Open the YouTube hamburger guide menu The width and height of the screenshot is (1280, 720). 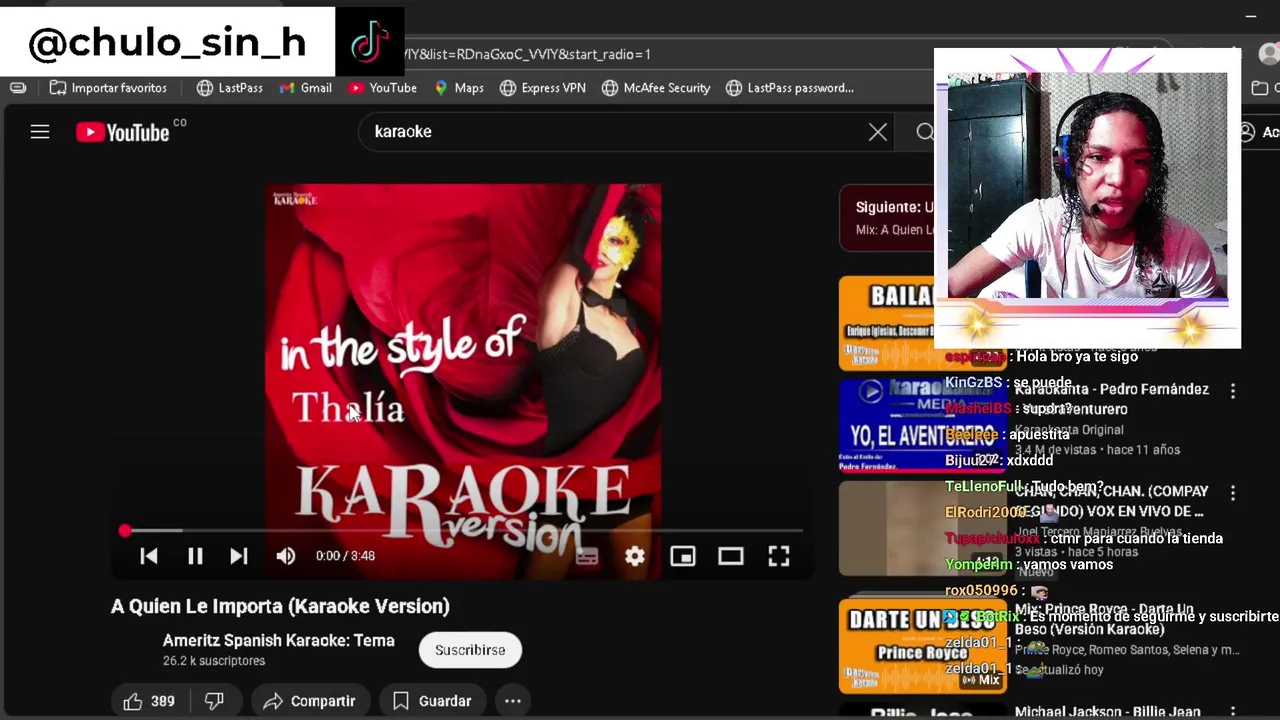(40, 131)
